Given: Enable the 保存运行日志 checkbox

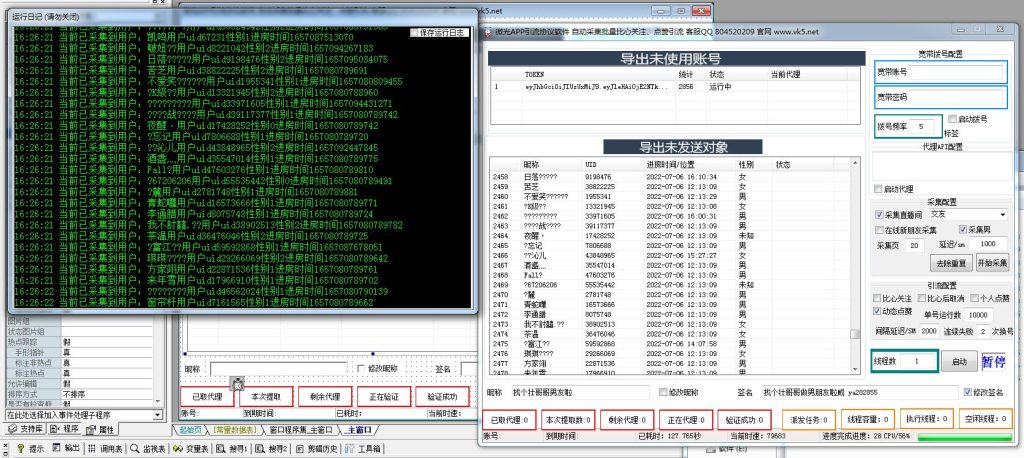Looking at the screenshot, I should [416, 33].
